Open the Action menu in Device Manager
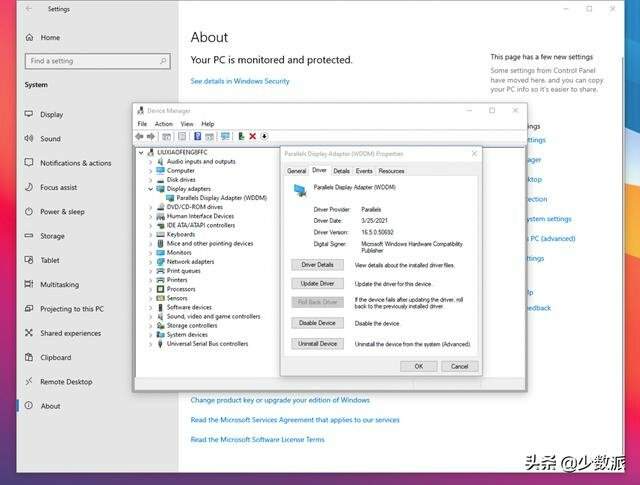The image size is (640, 485). 164,124
